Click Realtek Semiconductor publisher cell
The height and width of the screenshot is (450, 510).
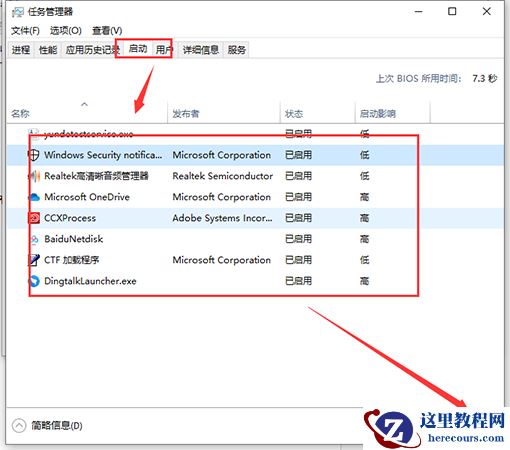coord(223,176)
